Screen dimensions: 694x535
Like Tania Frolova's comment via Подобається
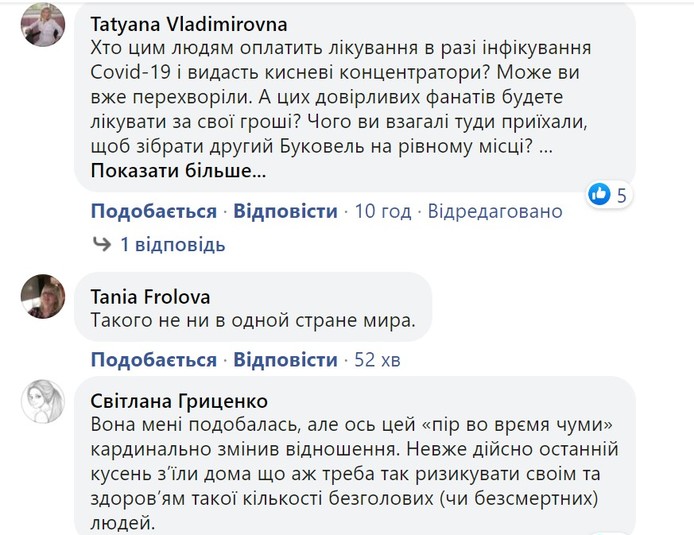[153, 359]
